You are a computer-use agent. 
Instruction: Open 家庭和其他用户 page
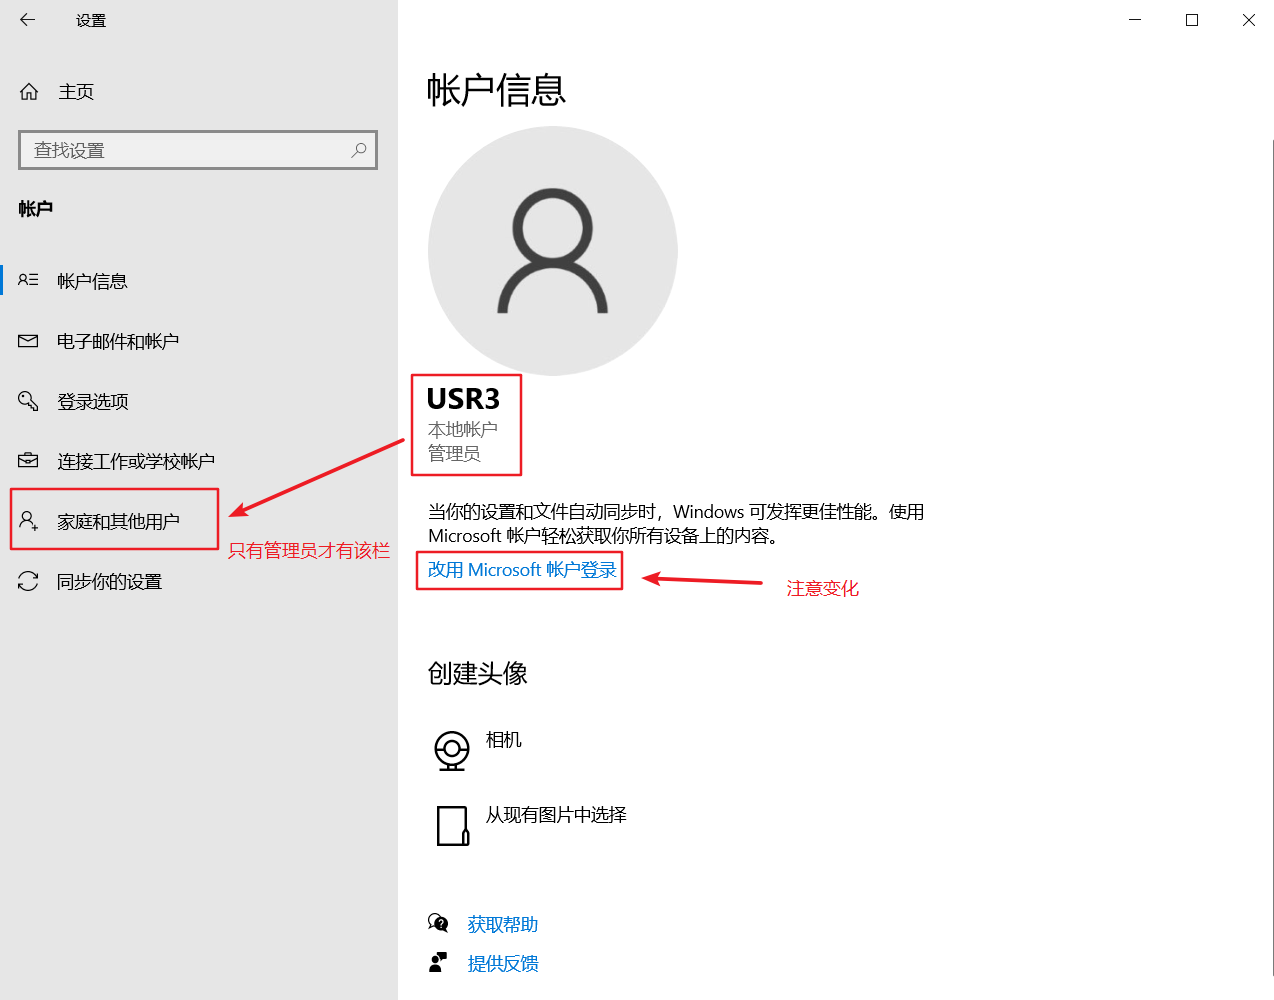199,521
